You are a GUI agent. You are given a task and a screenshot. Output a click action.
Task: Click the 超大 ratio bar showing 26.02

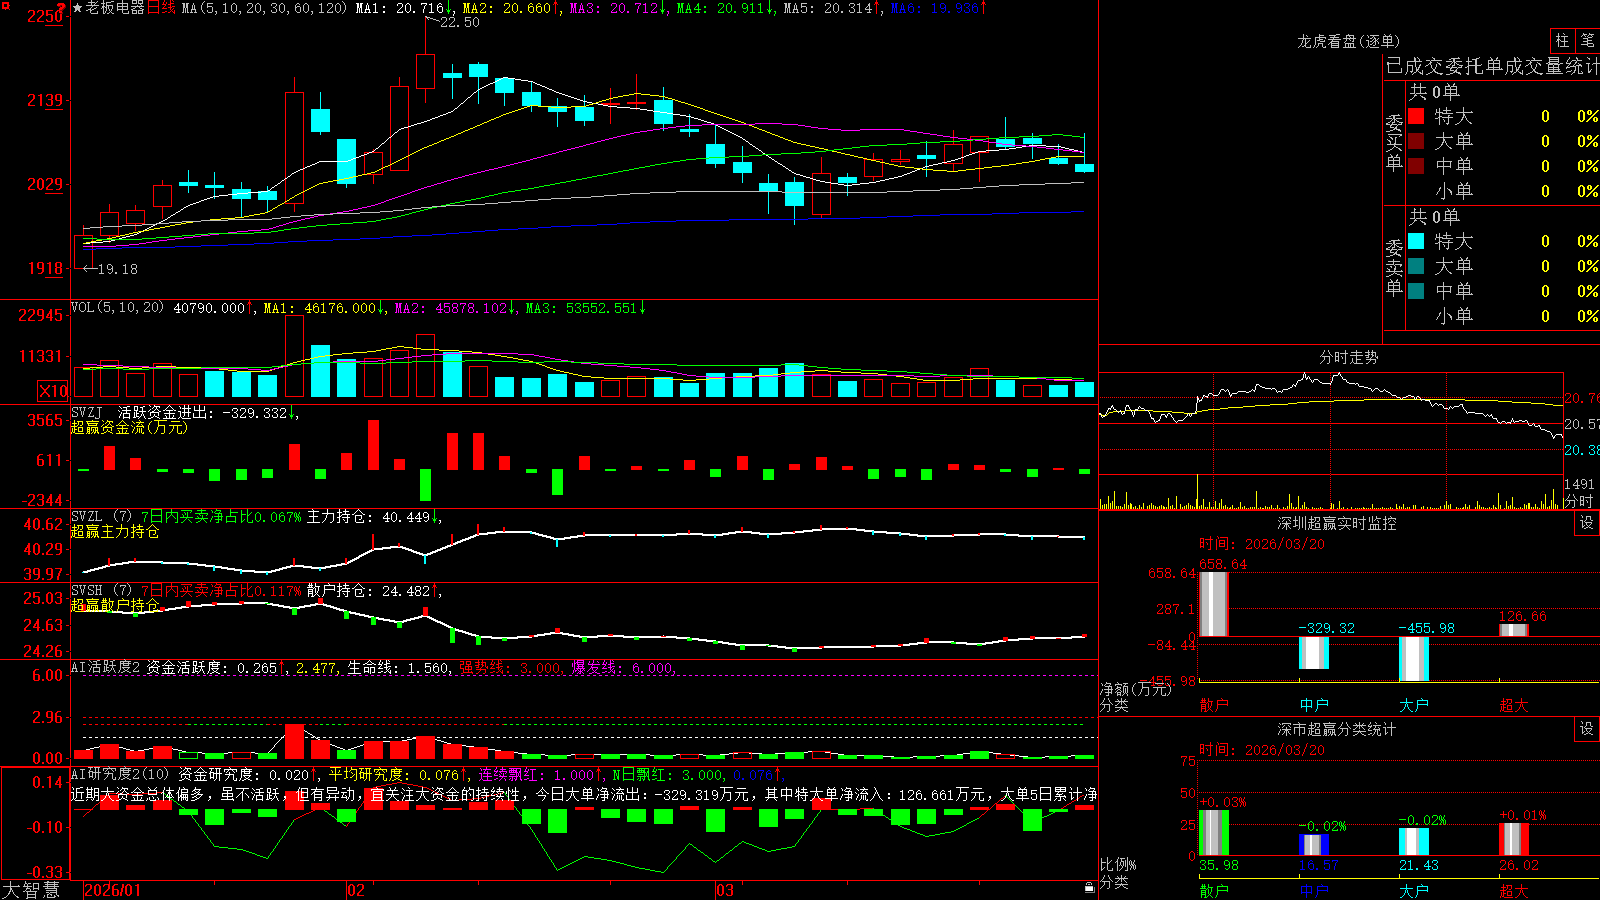click(1514, 839)
